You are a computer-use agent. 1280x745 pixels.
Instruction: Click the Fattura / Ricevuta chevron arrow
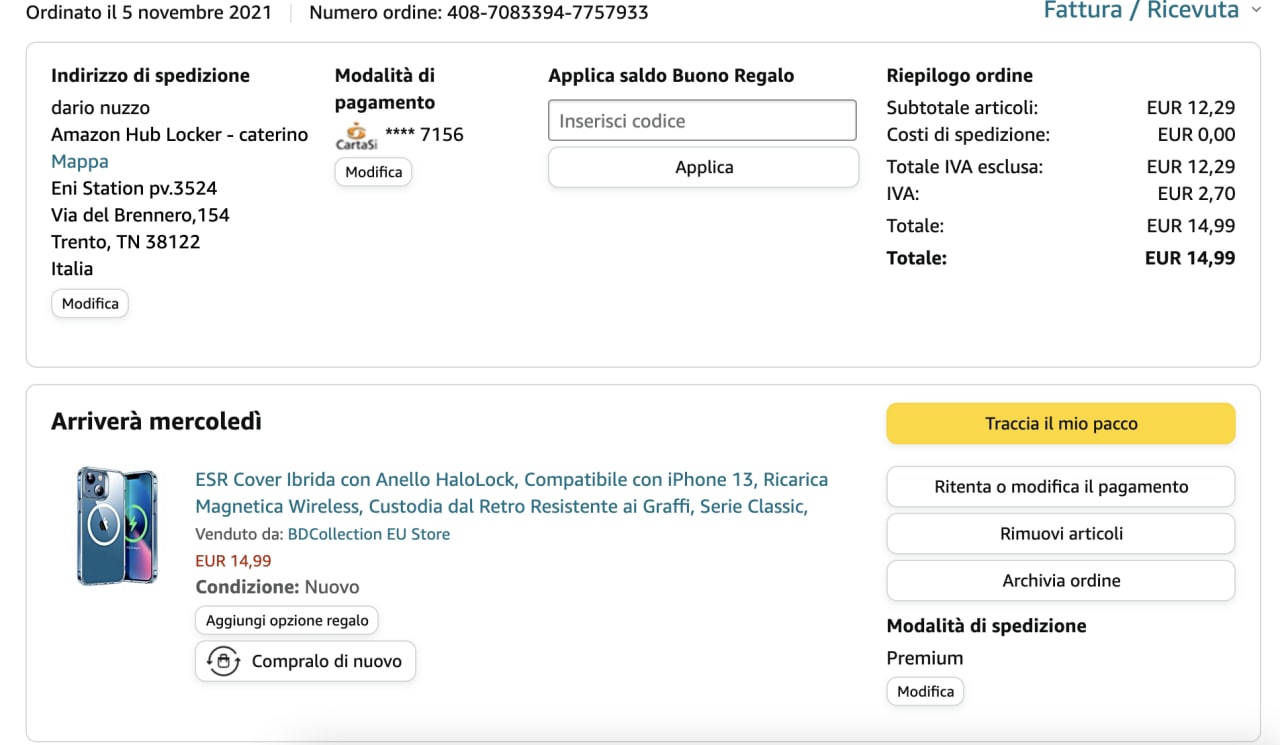[1257, 11]
